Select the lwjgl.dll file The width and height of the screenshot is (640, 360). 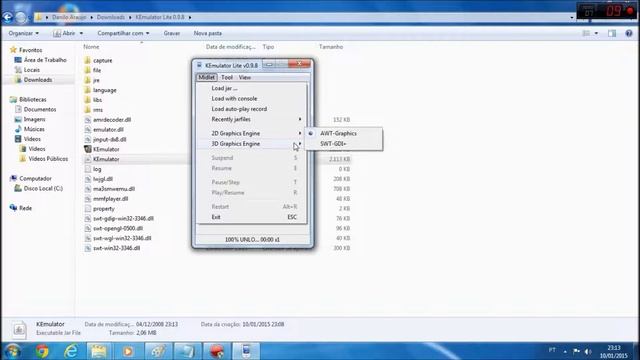[x=102, y=179]
